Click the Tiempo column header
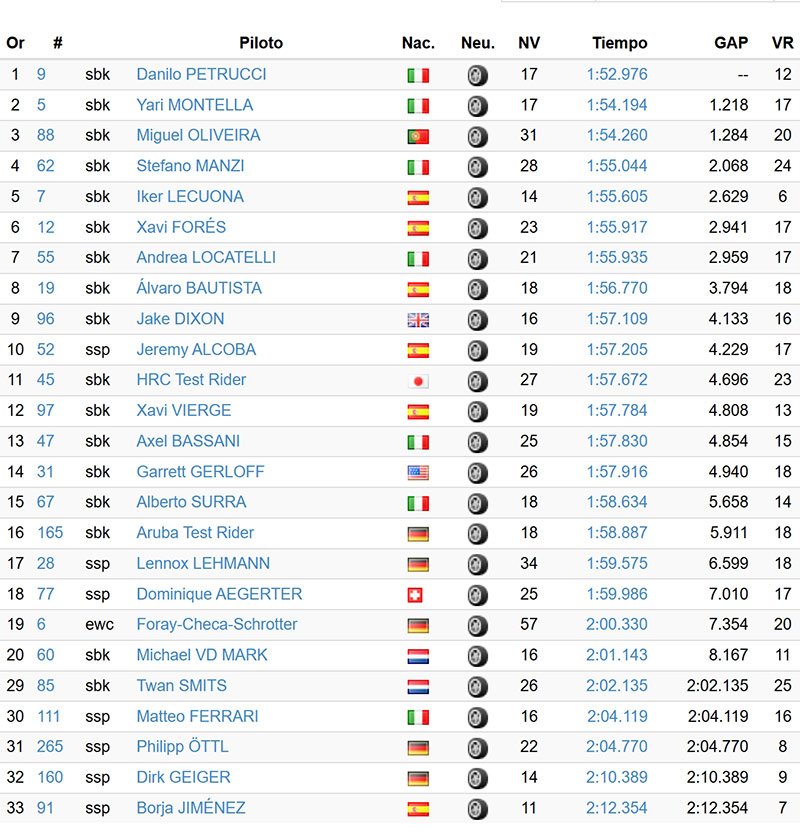 tap(620, 43)
